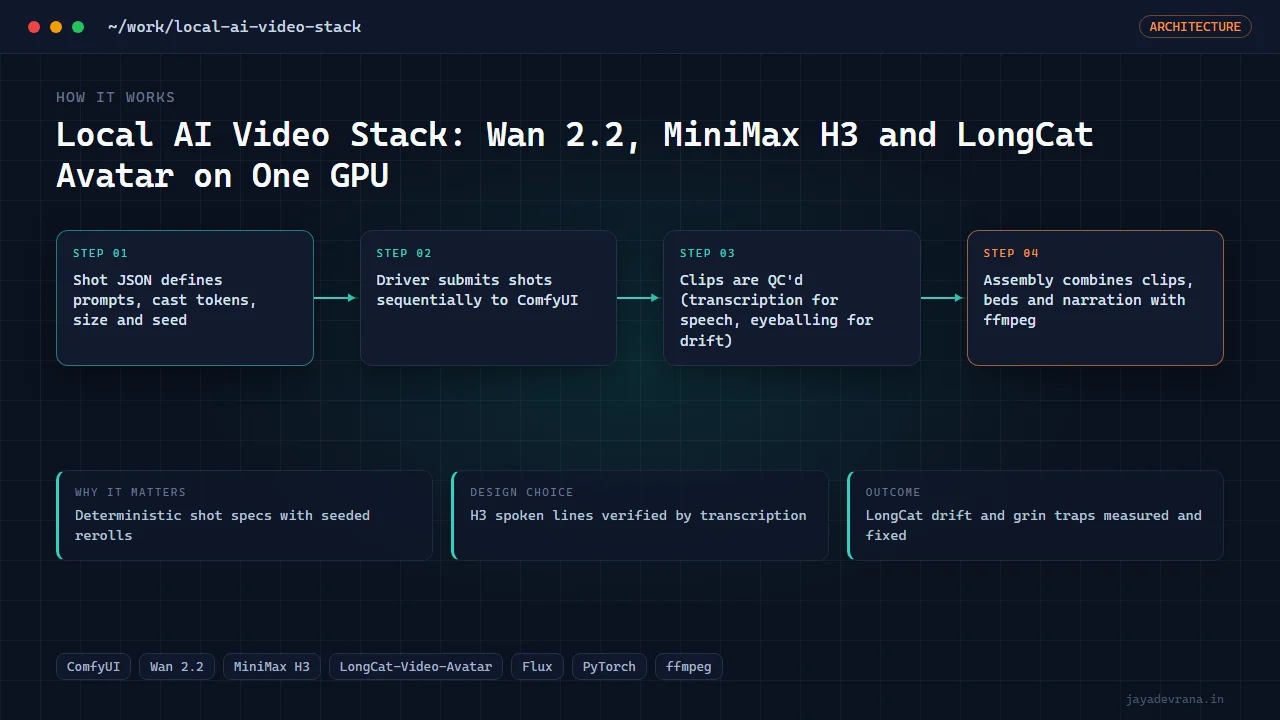Click the LongCat-Video-Avatar tag
The image size is (1280, 720).
416,666
